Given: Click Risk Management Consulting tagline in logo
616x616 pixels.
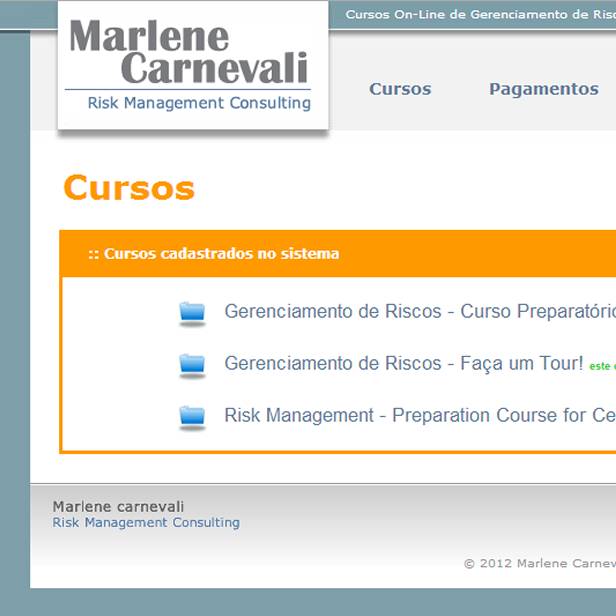Looking at the screenshot, I should click(x=199, y=103).
